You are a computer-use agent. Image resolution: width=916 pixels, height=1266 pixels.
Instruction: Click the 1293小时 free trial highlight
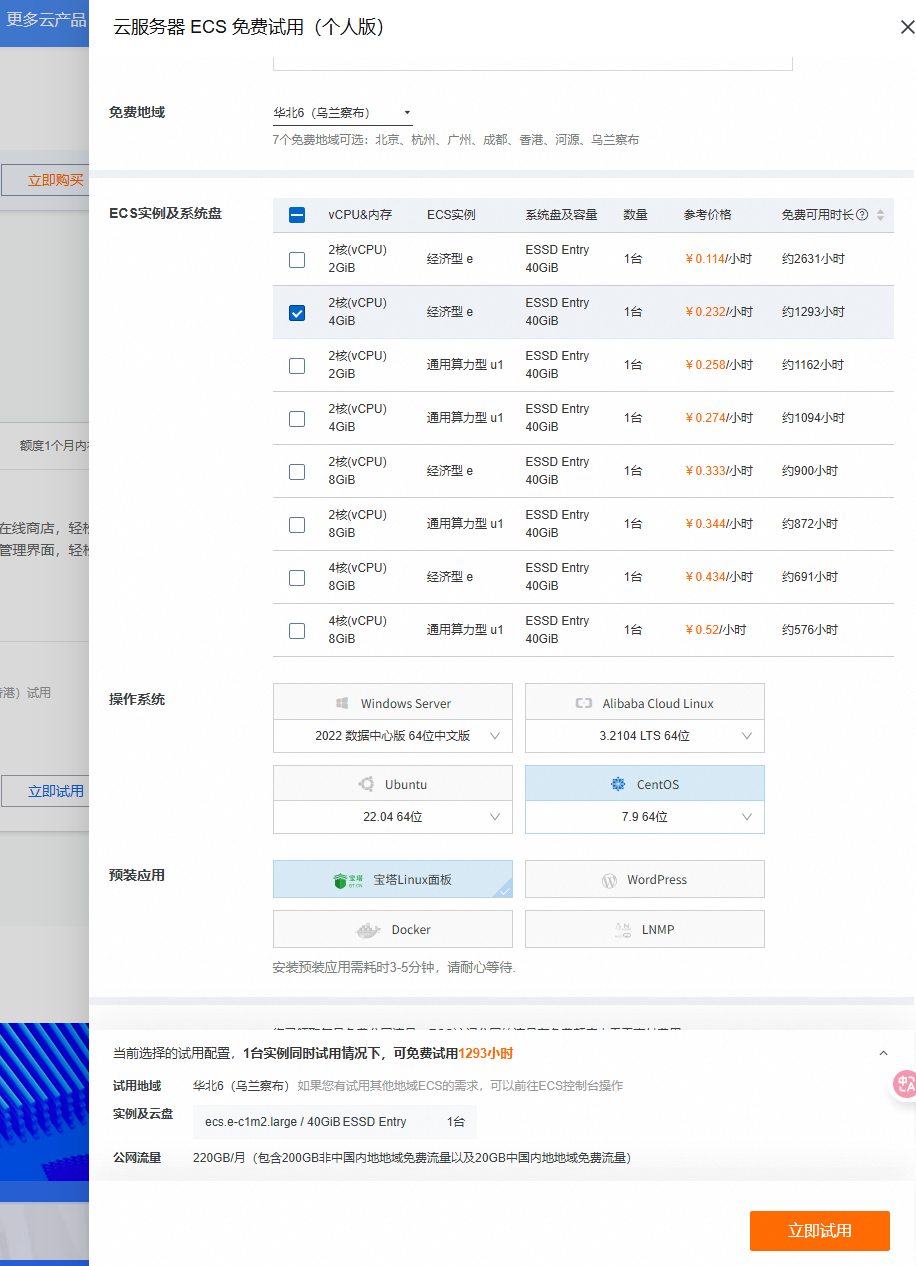[x=486, y=1053]
